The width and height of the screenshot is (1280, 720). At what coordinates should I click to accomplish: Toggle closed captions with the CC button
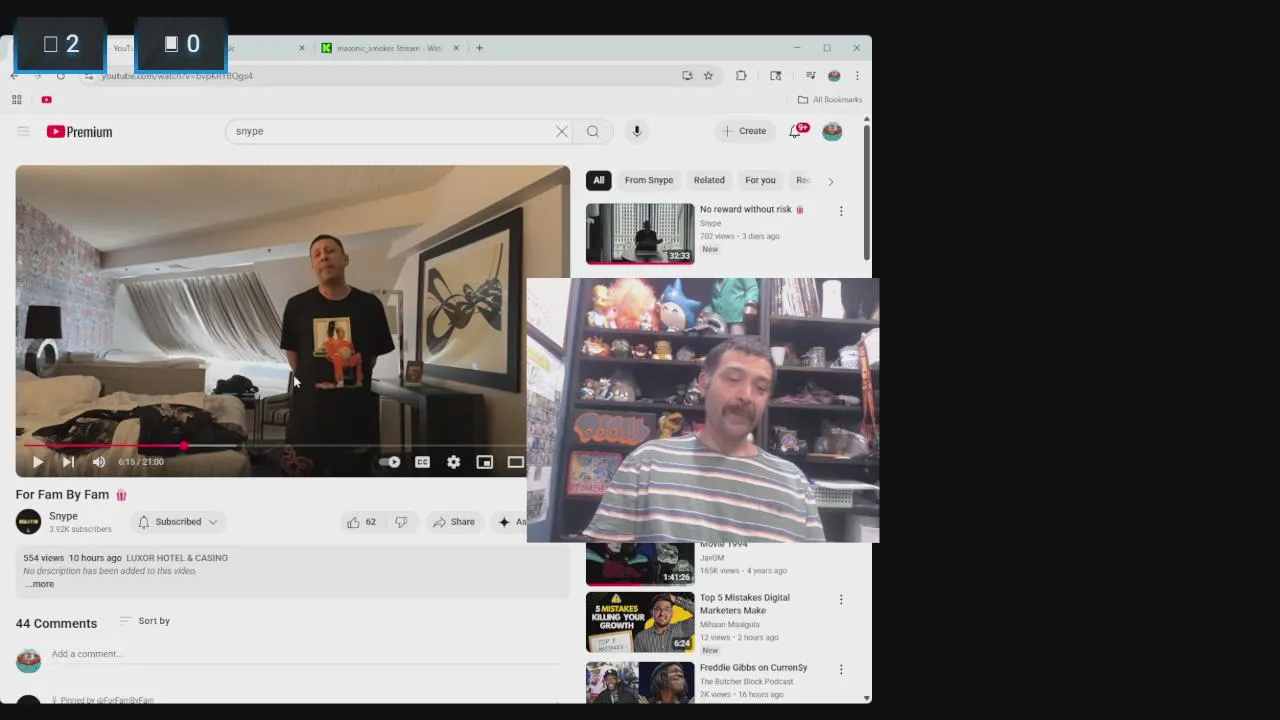point(422,462)
